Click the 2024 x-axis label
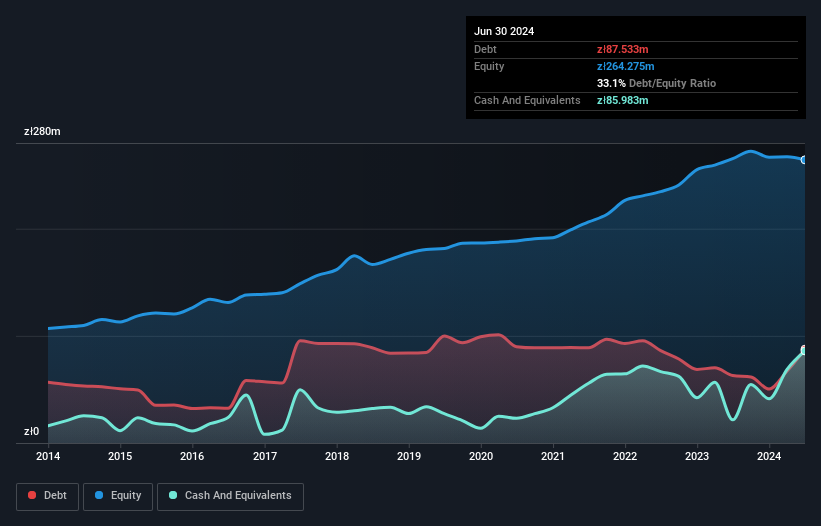The height and width of the screenshot is (526, 821). point(769,456)
